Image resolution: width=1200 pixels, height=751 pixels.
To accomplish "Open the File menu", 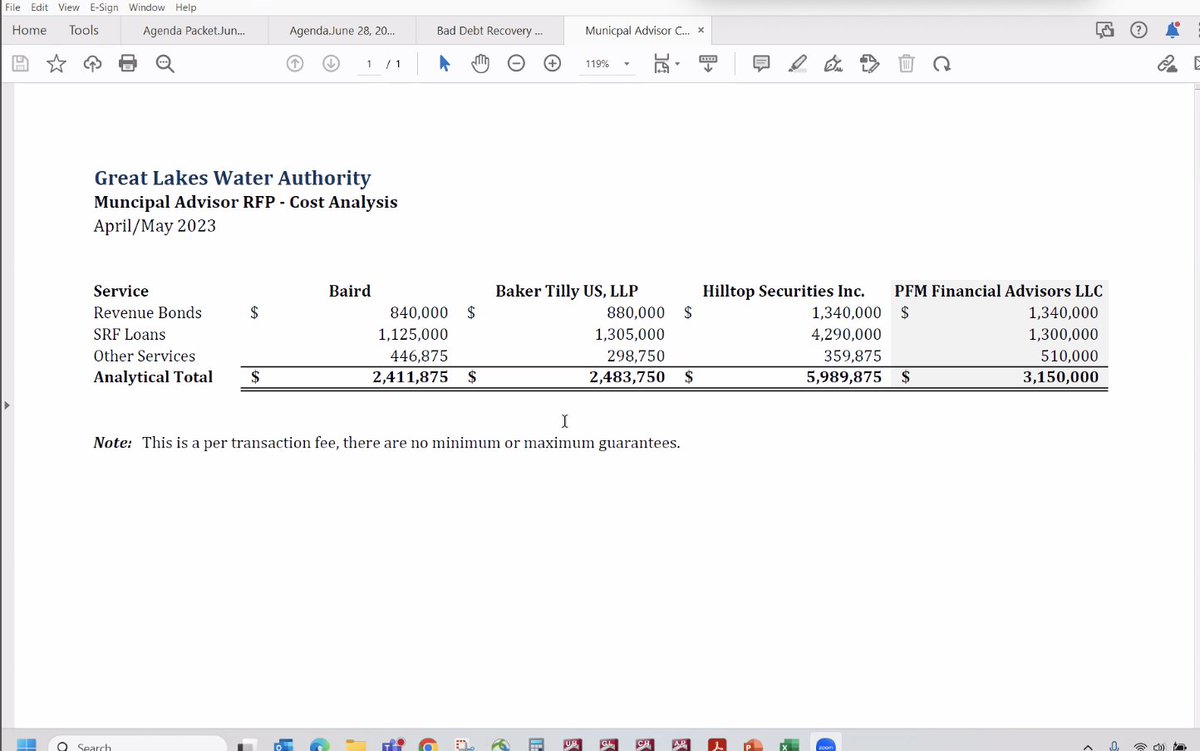I will coord(13,7).
